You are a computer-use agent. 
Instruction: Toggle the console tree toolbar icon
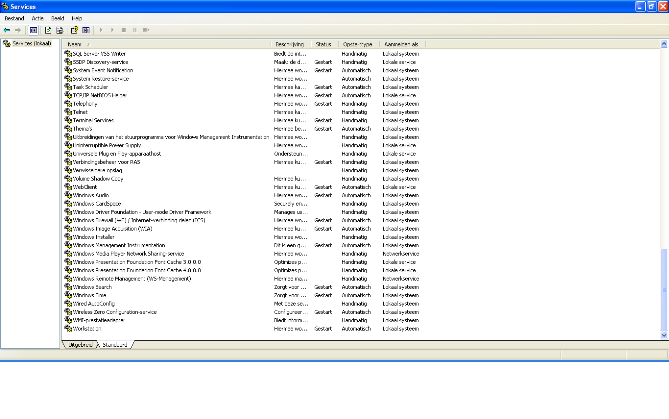pos(33,30)
